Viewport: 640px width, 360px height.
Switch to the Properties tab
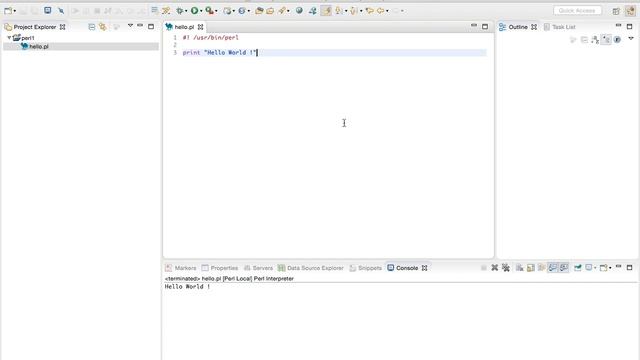(x=220, y=268)
